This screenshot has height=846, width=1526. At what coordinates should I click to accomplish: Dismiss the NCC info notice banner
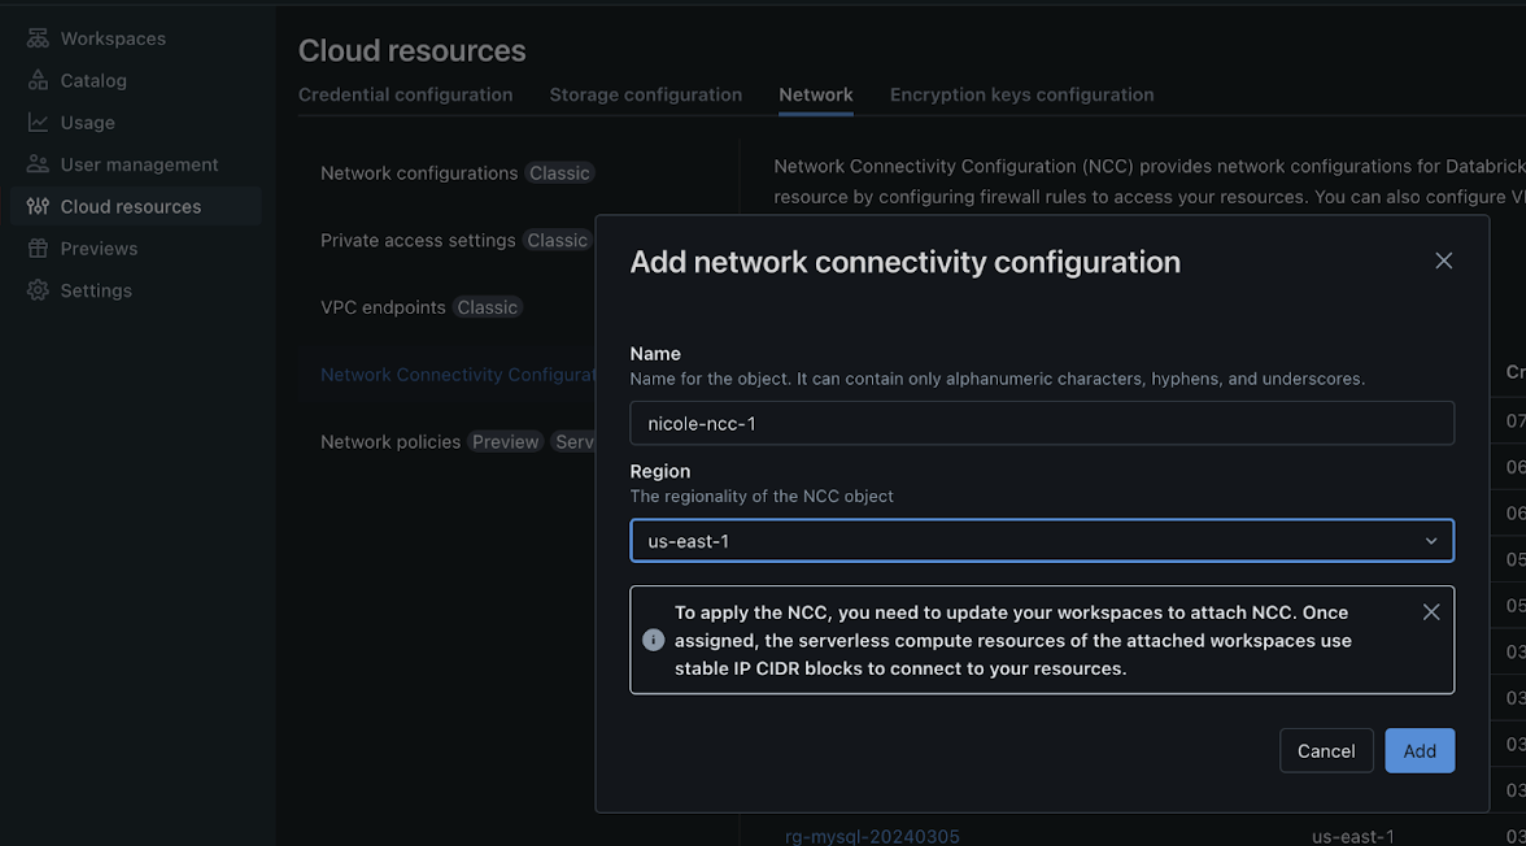1431,612
